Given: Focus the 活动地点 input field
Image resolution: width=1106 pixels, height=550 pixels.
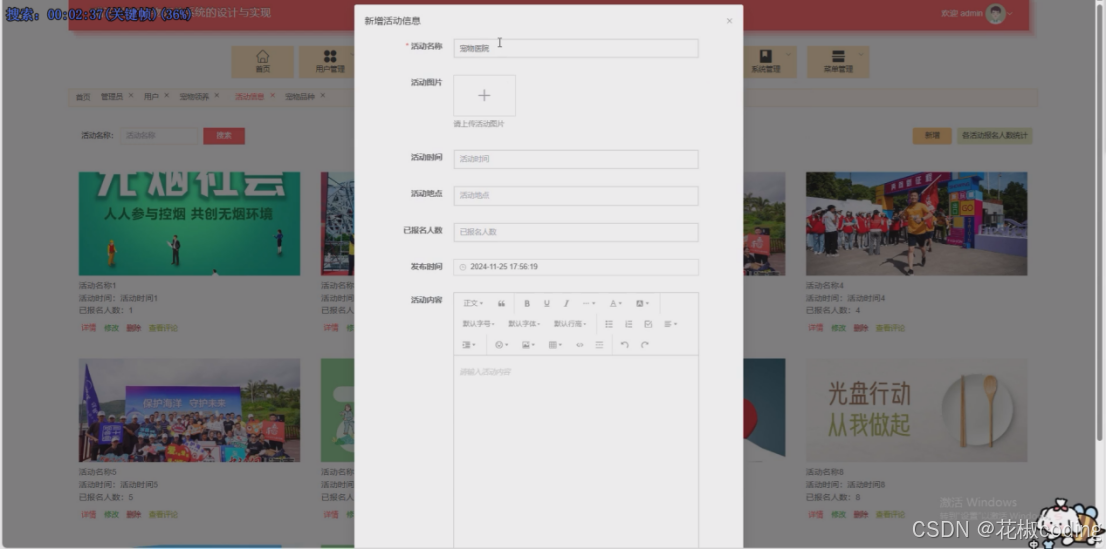Looking at the screenshot, I should pyautogui.click(x=576, y=196).
